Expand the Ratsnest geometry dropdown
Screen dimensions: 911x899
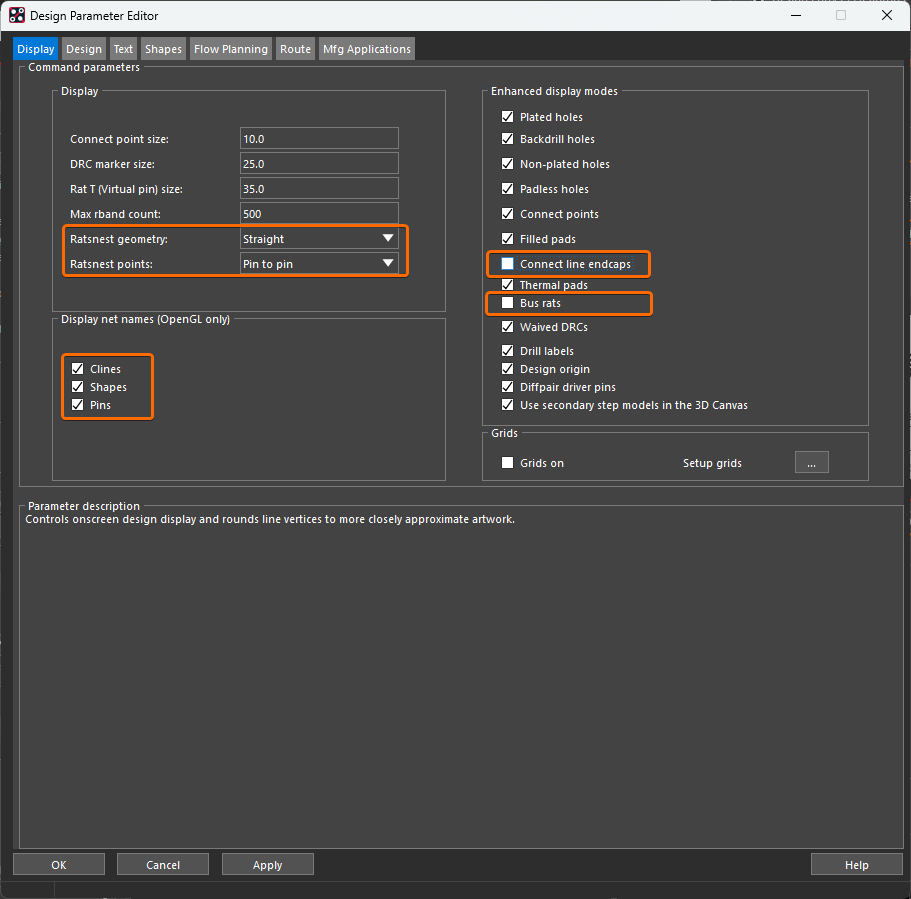(387, 239)
